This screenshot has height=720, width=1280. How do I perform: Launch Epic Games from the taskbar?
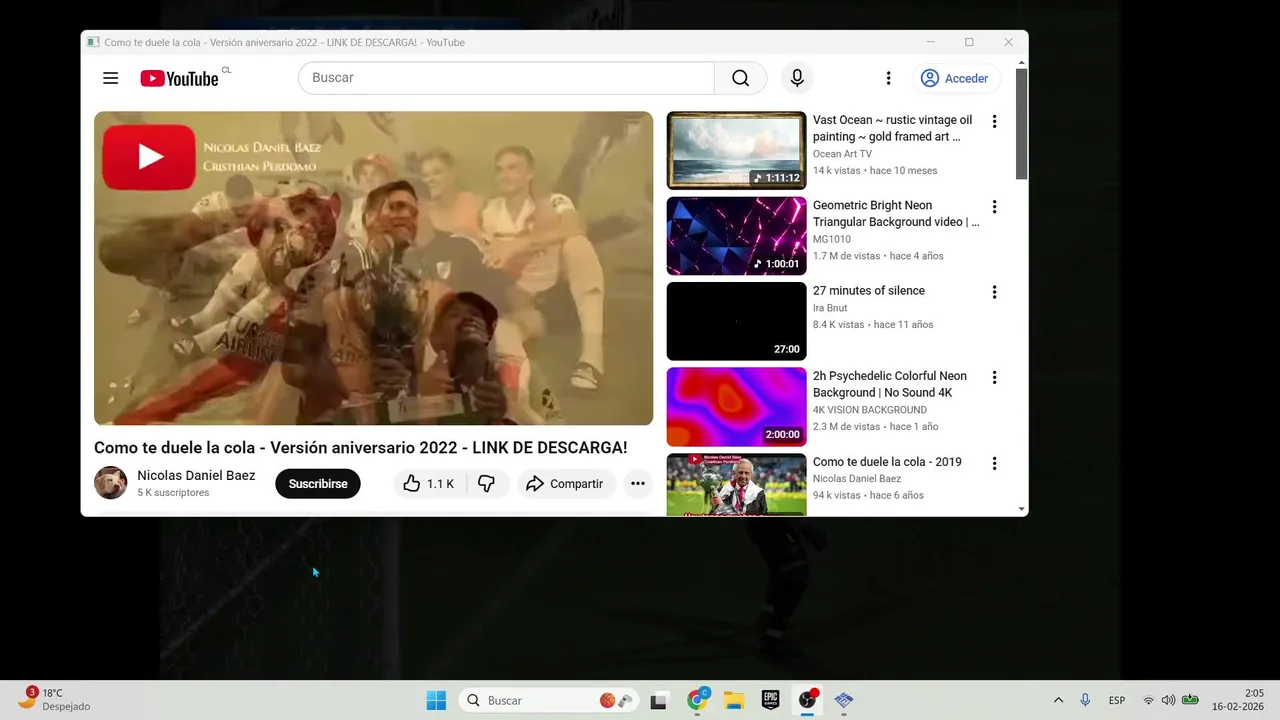(x=770, y=700)
